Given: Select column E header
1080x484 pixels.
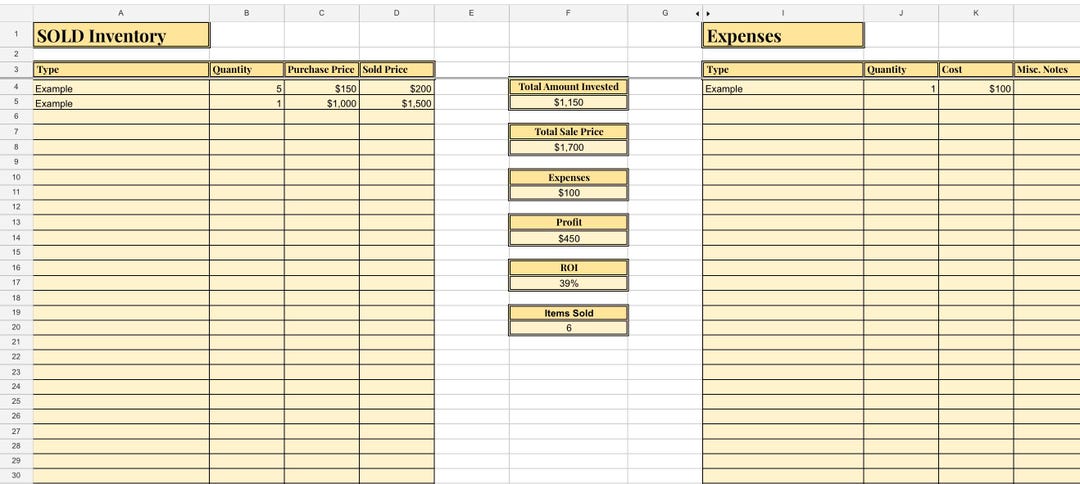Looking at the screenshot, I should [472, 13].
